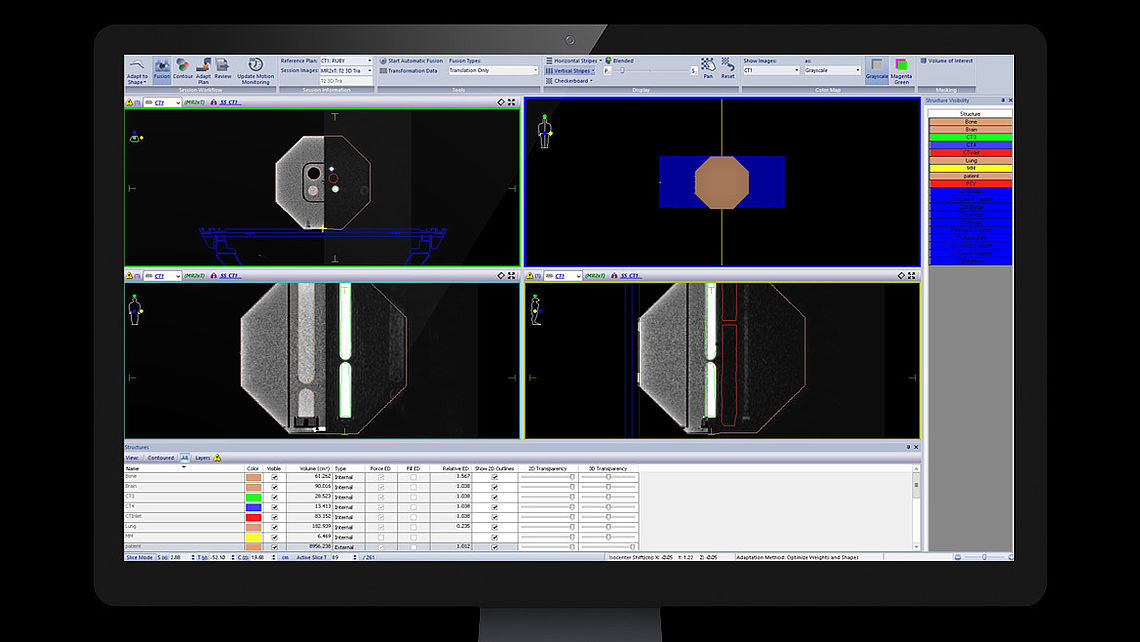Select the Pan tool
The height and width of the screenshot is (642, 1140).
tap(706, 66)
